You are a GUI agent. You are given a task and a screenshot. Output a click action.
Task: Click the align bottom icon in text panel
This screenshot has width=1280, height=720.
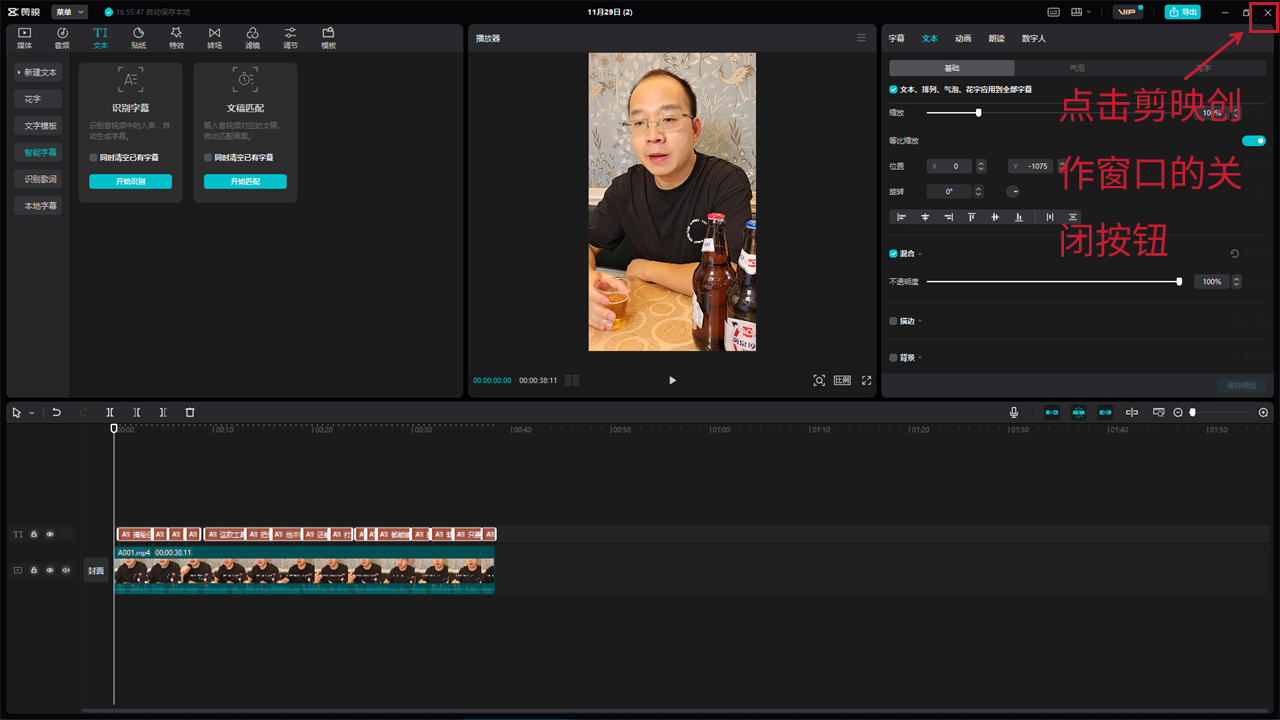coord(1019,217)
